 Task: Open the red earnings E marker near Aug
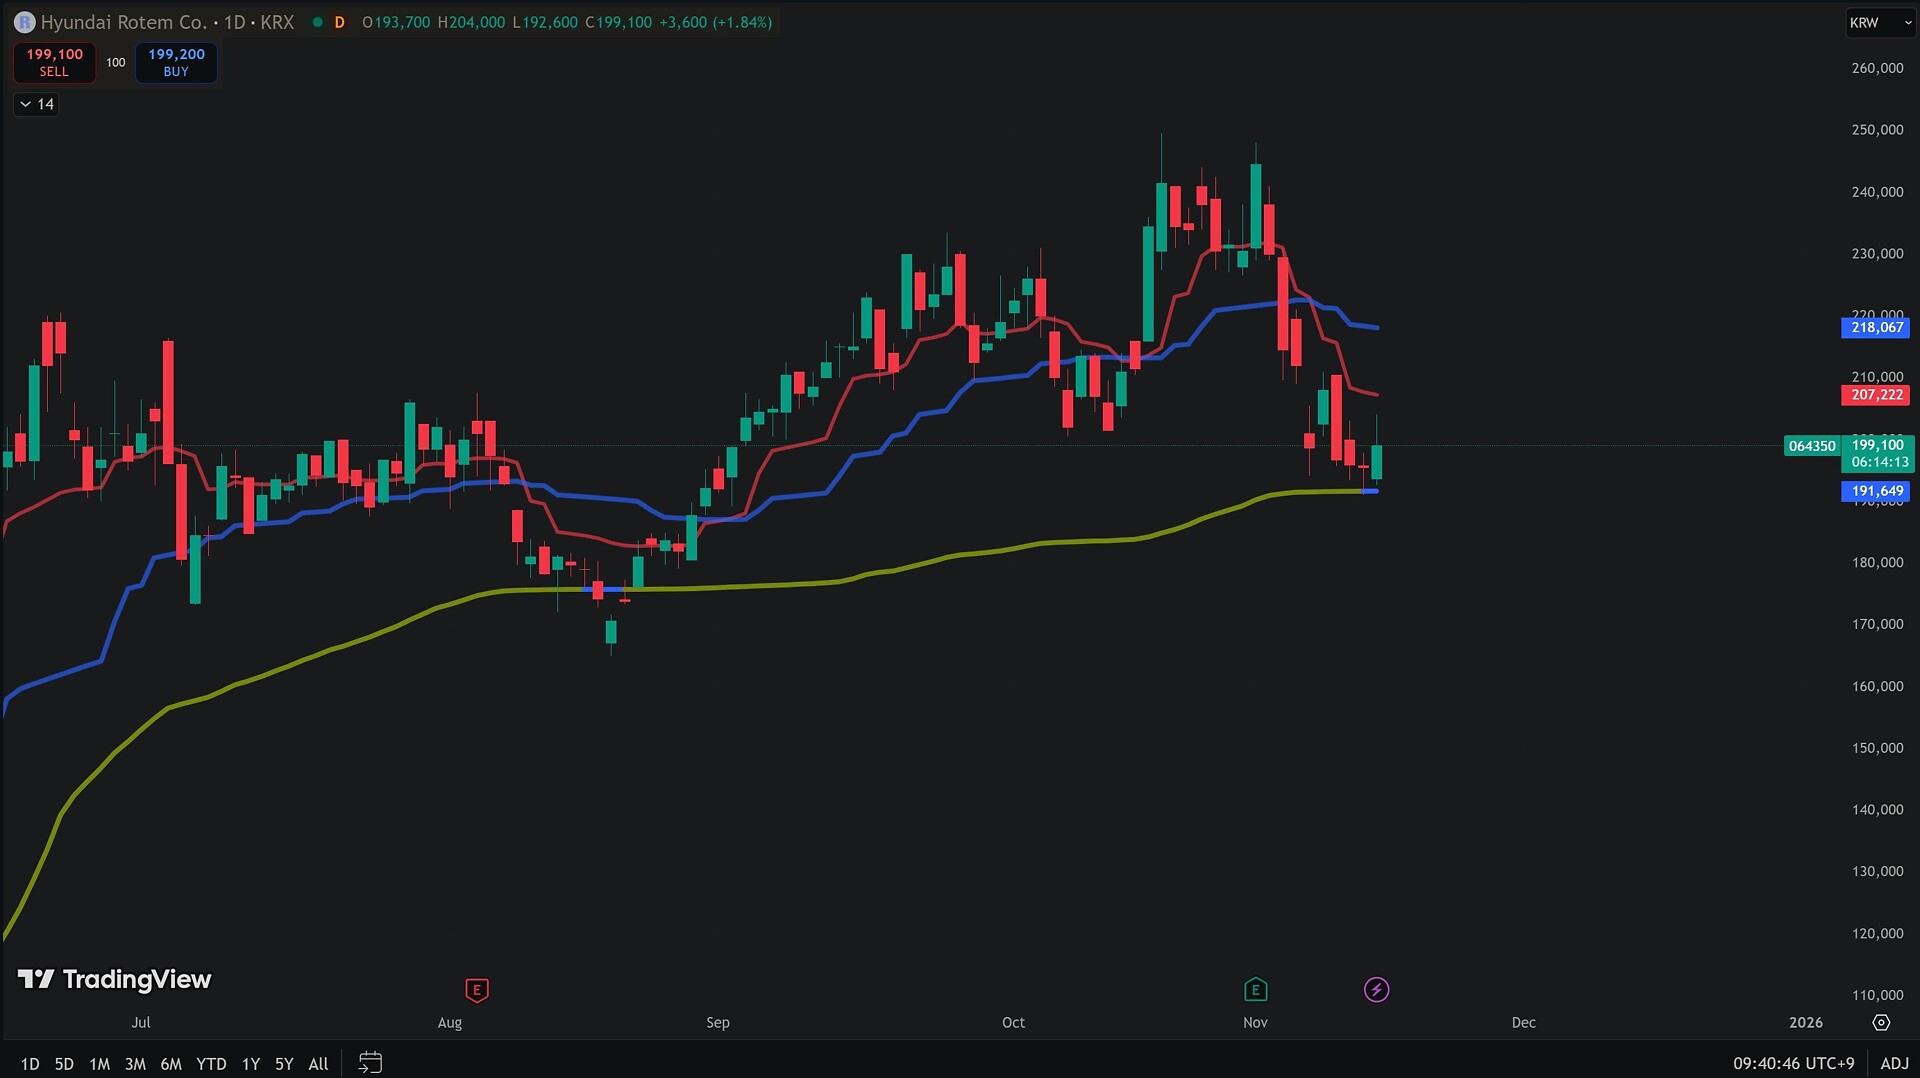click(477, 990)
